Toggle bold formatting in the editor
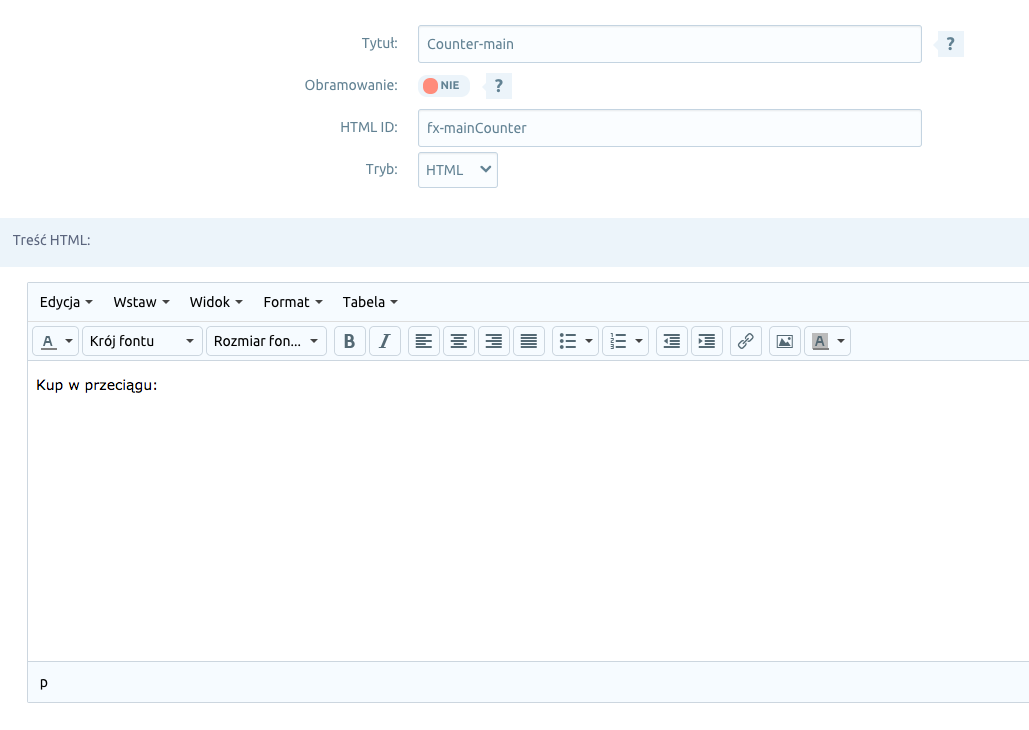 coord(349,341)
